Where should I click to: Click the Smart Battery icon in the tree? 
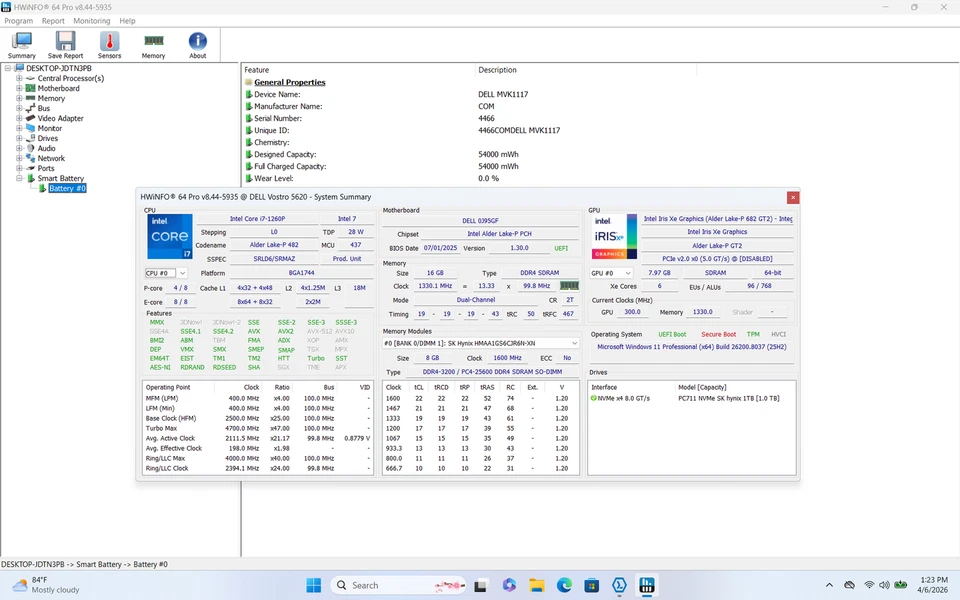click(x=30, y=178)
